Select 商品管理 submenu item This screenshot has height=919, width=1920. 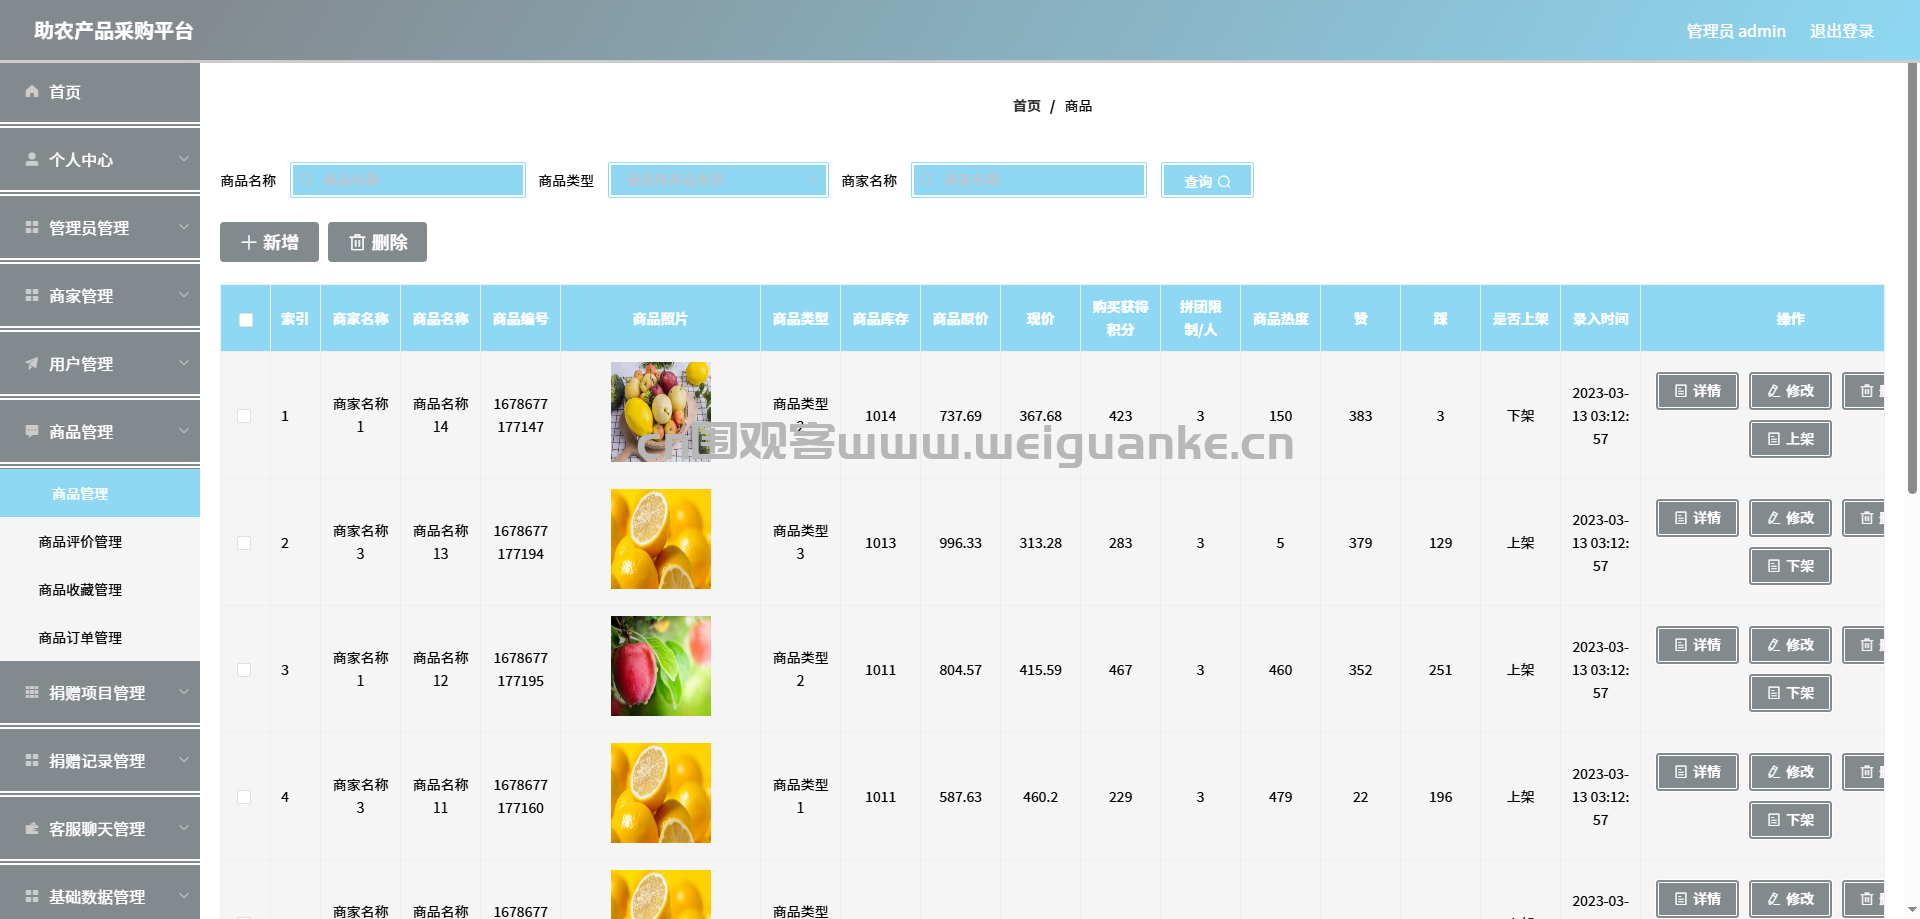100,493
